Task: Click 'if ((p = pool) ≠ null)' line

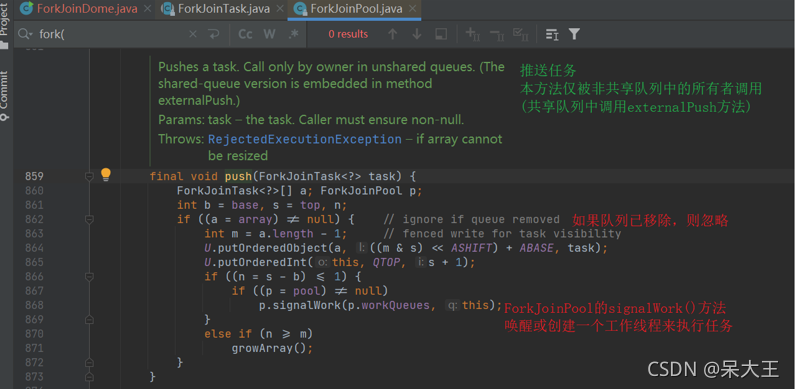Action: point(310,291)
